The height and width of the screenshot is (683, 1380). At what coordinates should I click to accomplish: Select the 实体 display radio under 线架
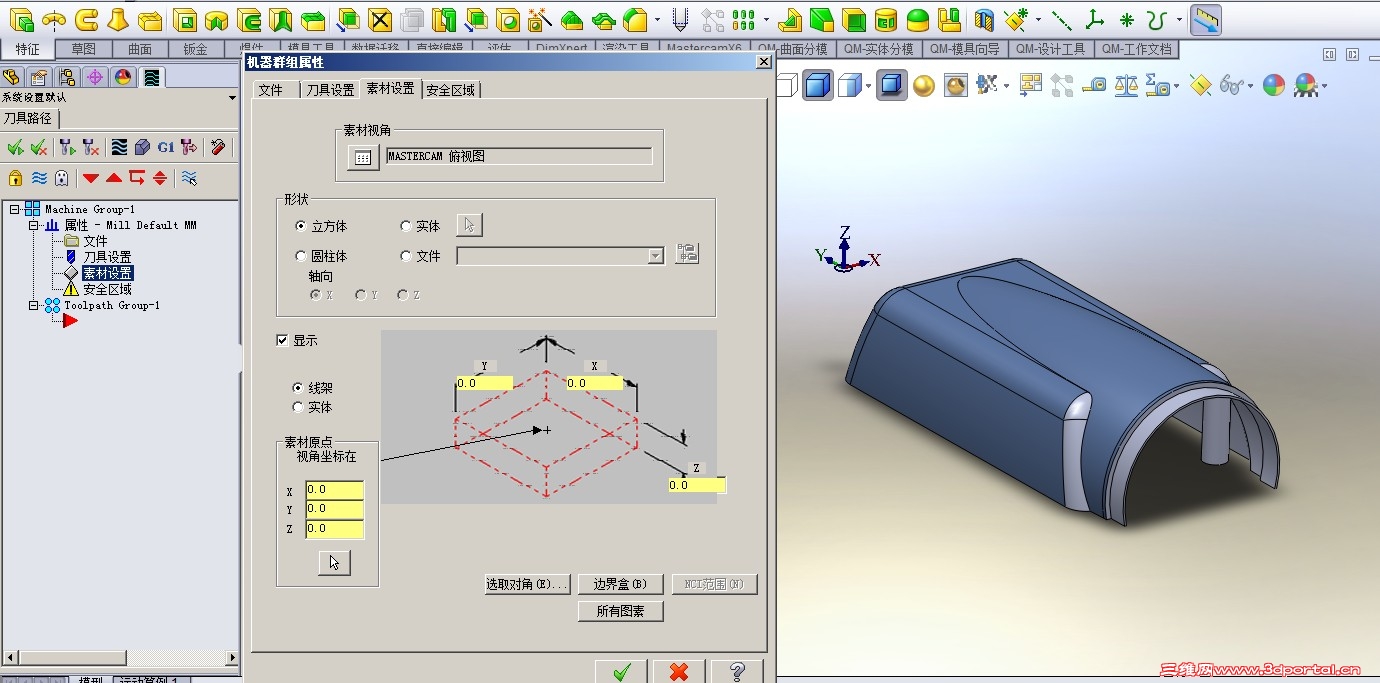[x=298, y=408]
